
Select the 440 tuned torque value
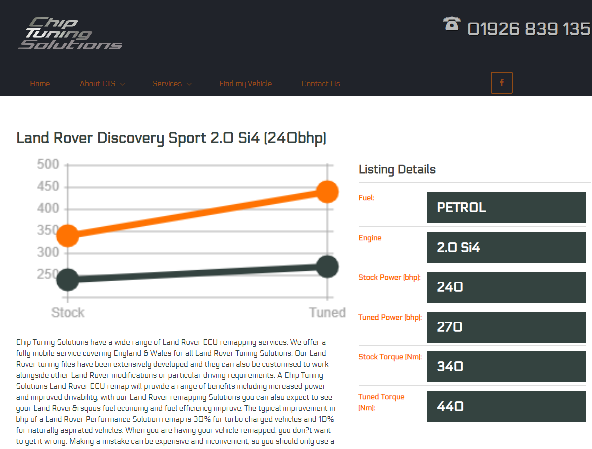(506, 406)
